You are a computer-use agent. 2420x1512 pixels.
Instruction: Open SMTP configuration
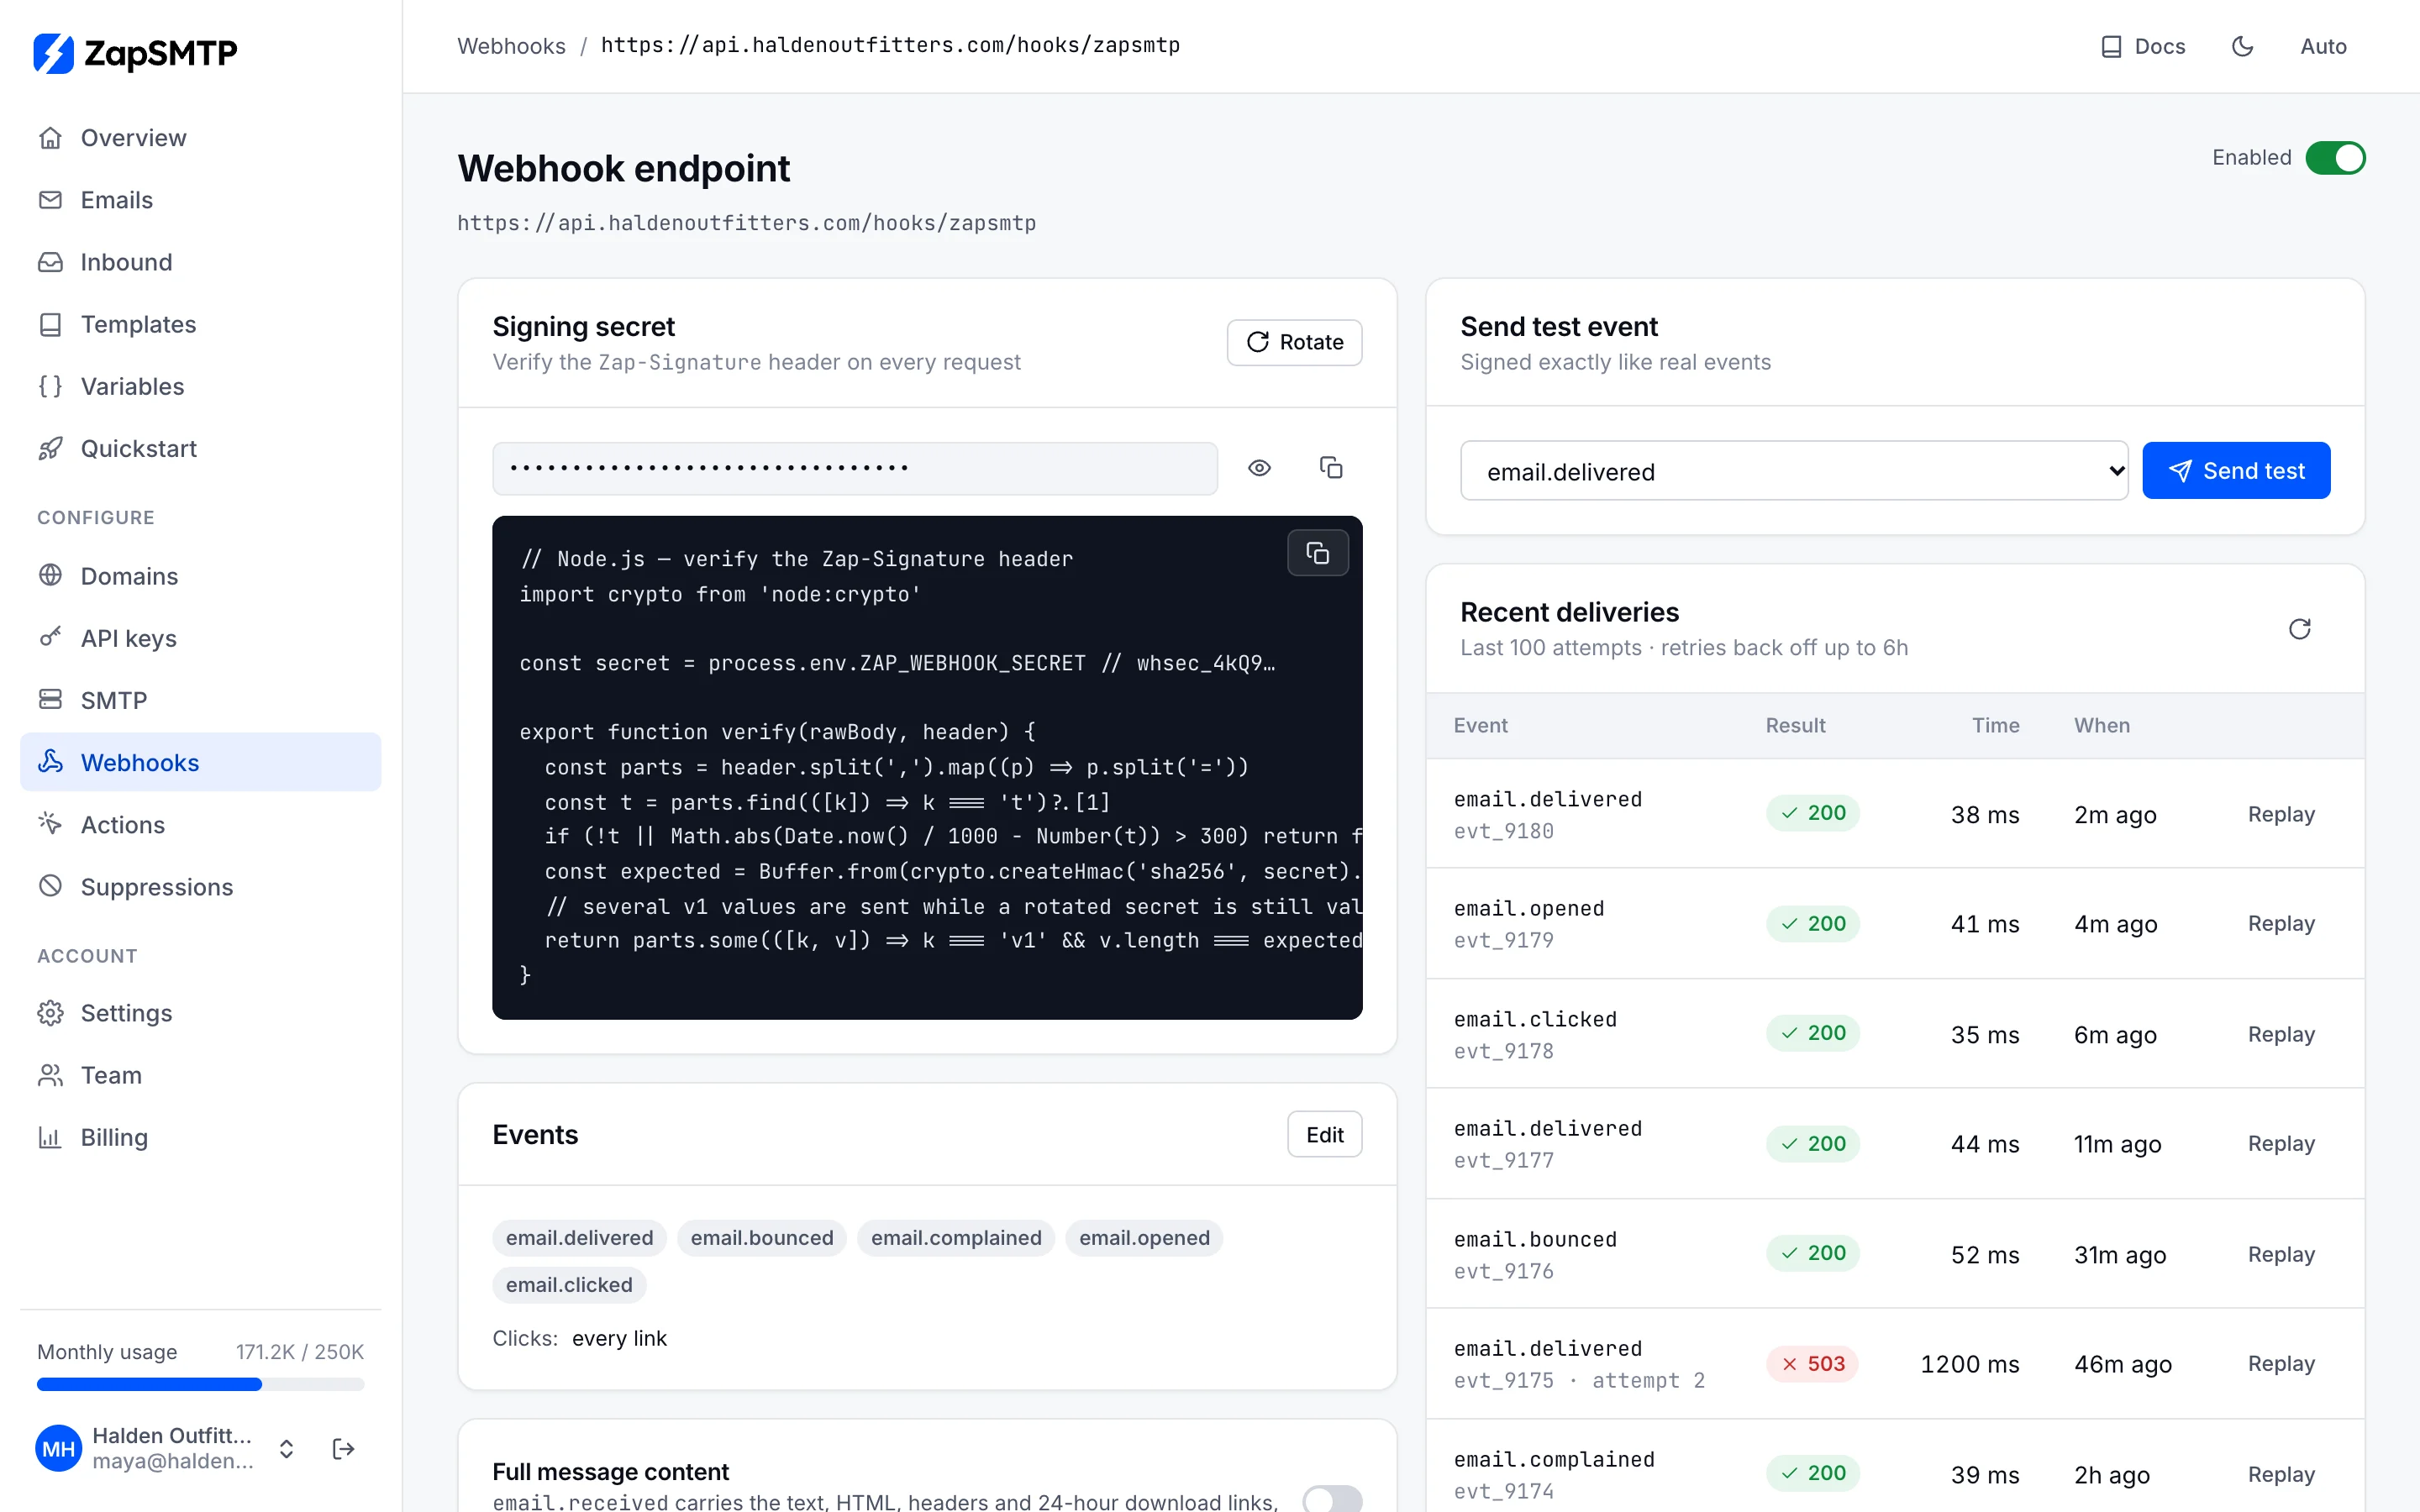(x=200, y=700)
